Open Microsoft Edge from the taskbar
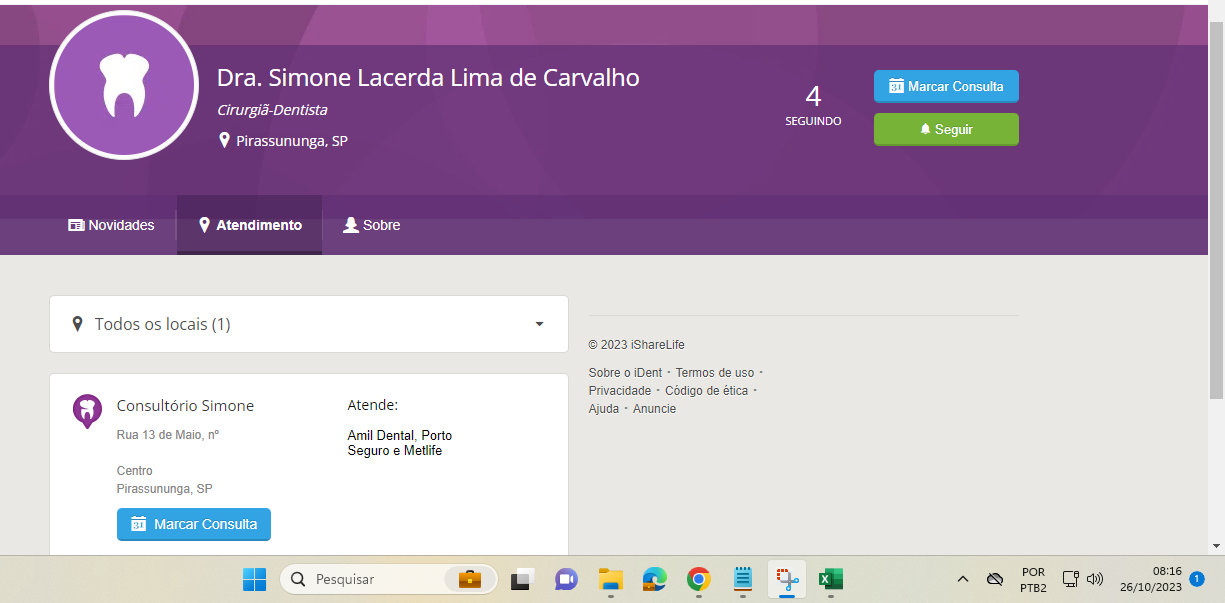1225x603 pixels. coord(654,579)
